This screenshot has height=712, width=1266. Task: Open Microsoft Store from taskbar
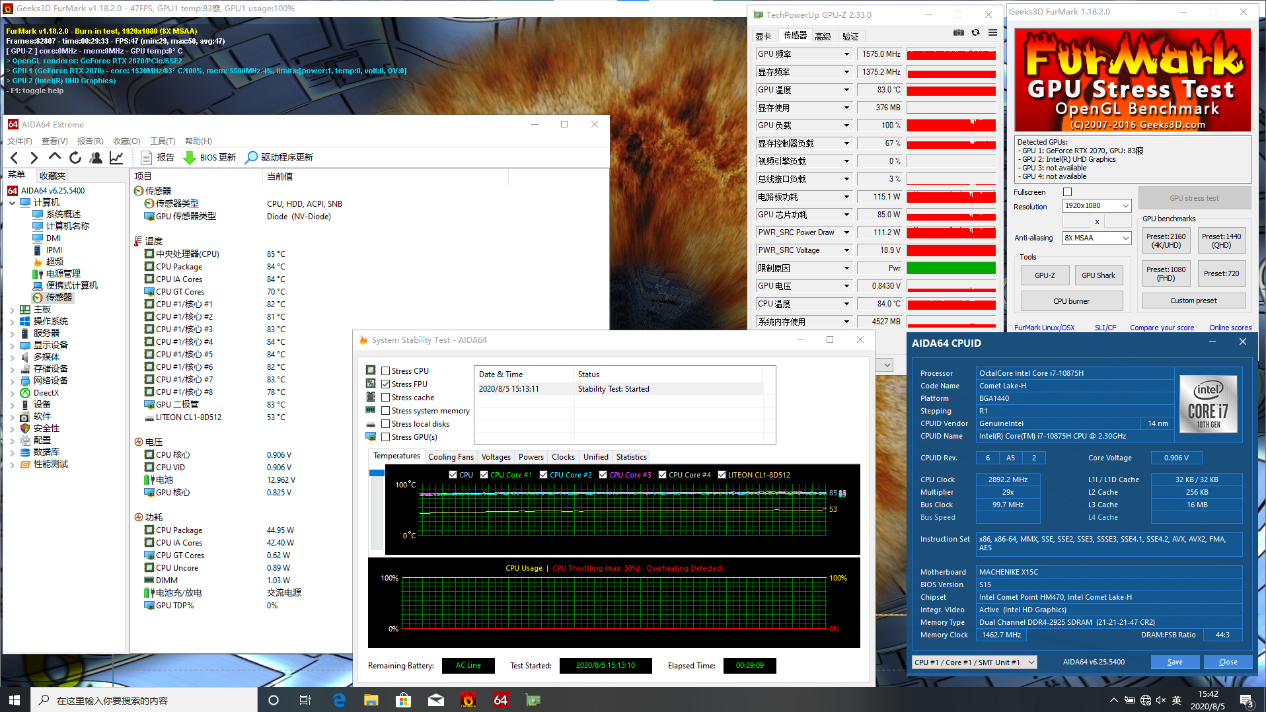tap(401, 700)
